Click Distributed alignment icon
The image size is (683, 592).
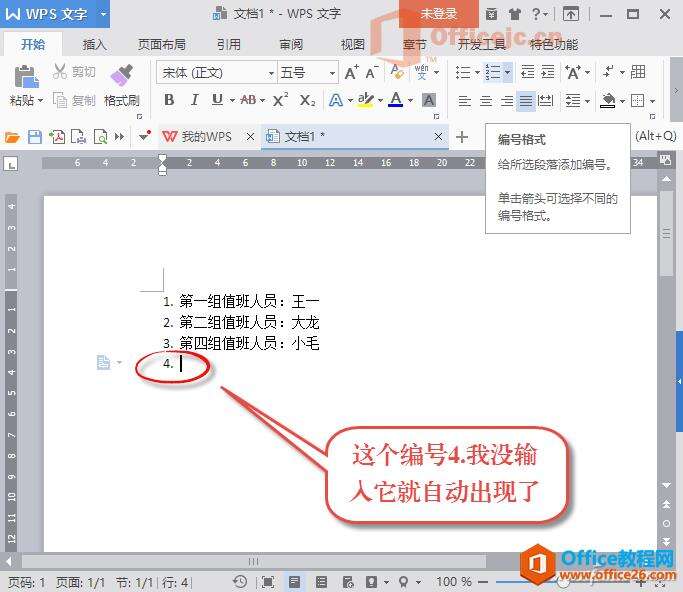(x=545, y=101)
